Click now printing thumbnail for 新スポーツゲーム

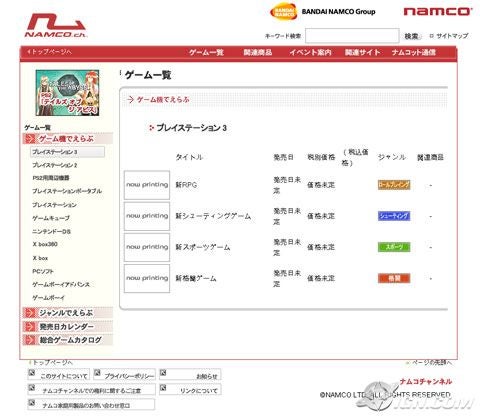coord(147,247)
